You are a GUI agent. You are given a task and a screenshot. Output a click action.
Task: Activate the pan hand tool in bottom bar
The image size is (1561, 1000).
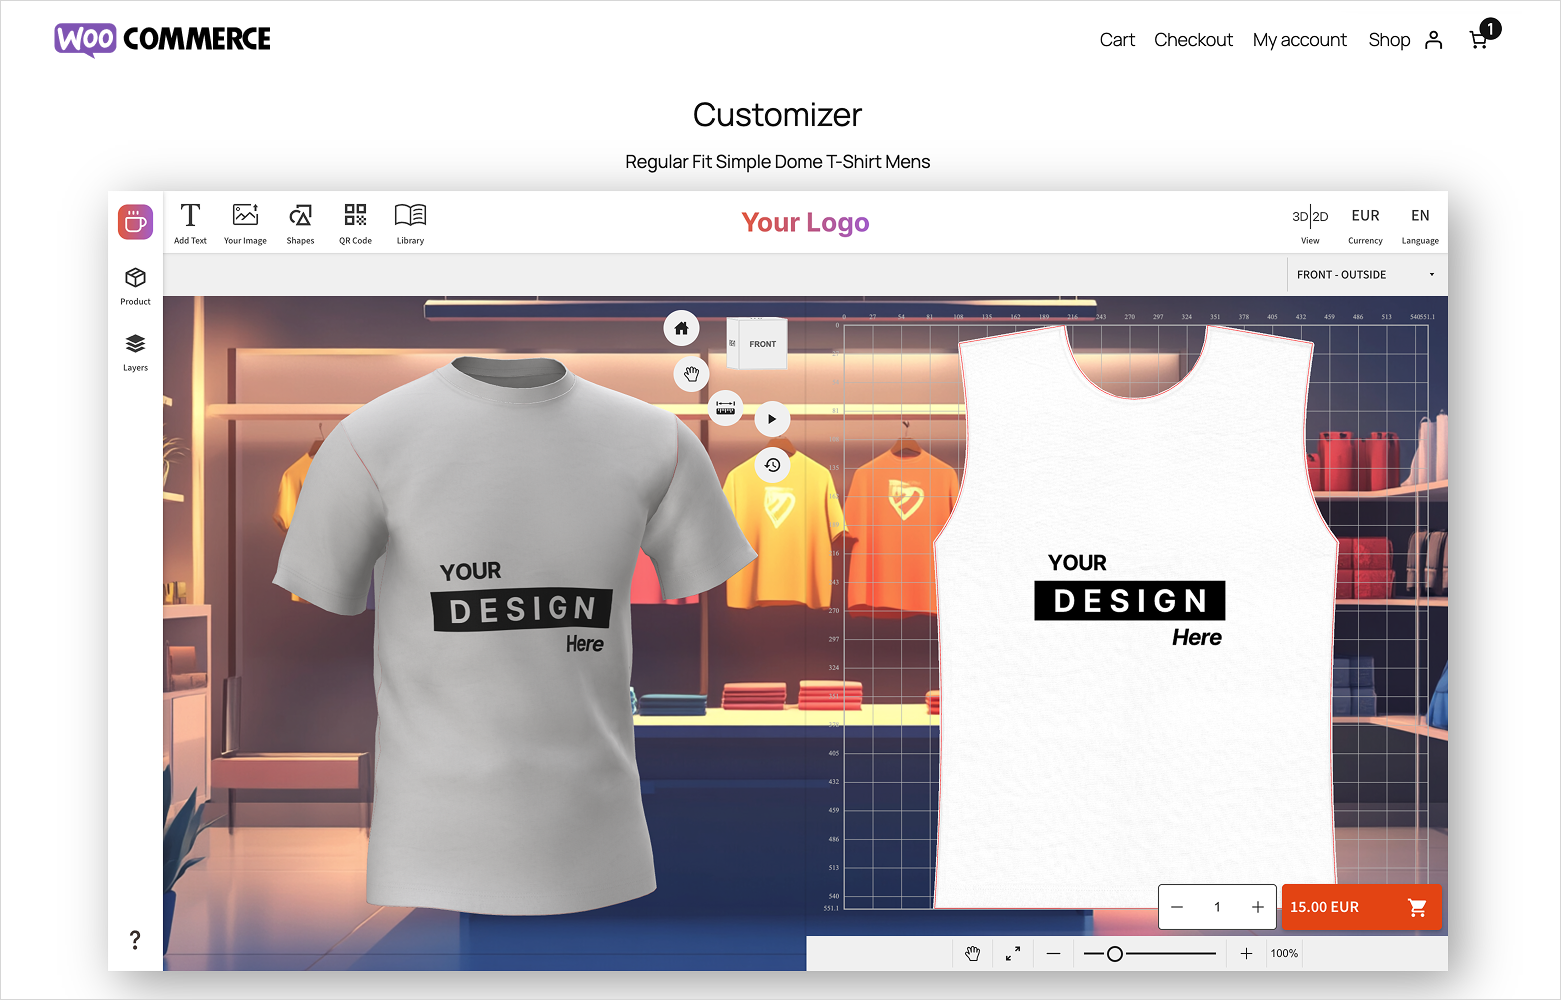pos(972,953)
